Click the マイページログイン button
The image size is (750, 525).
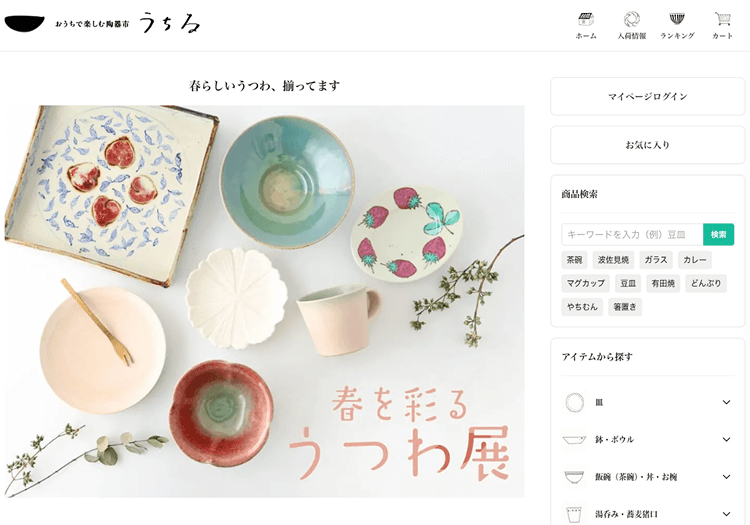tap(648, 97)
